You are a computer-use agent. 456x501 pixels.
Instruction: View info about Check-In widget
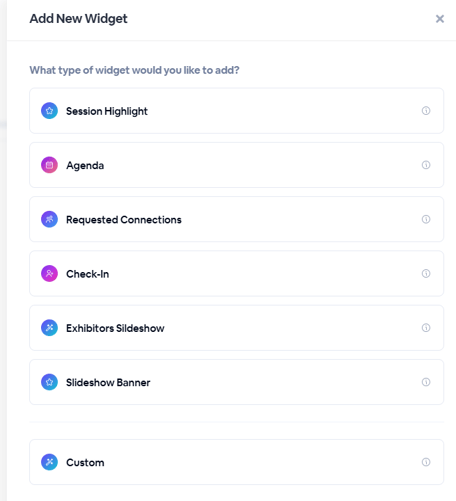[426, 274]
